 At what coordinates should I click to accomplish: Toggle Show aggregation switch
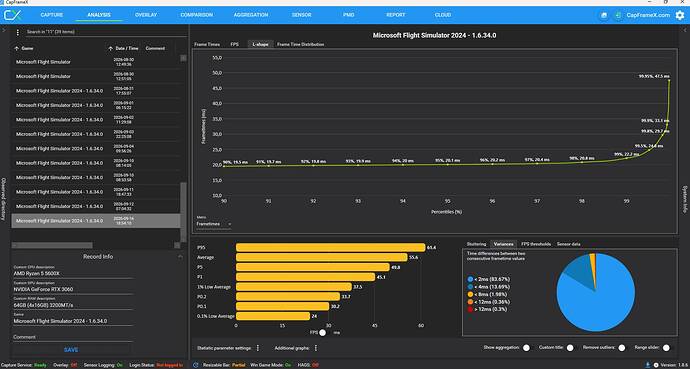click(526, 348)
